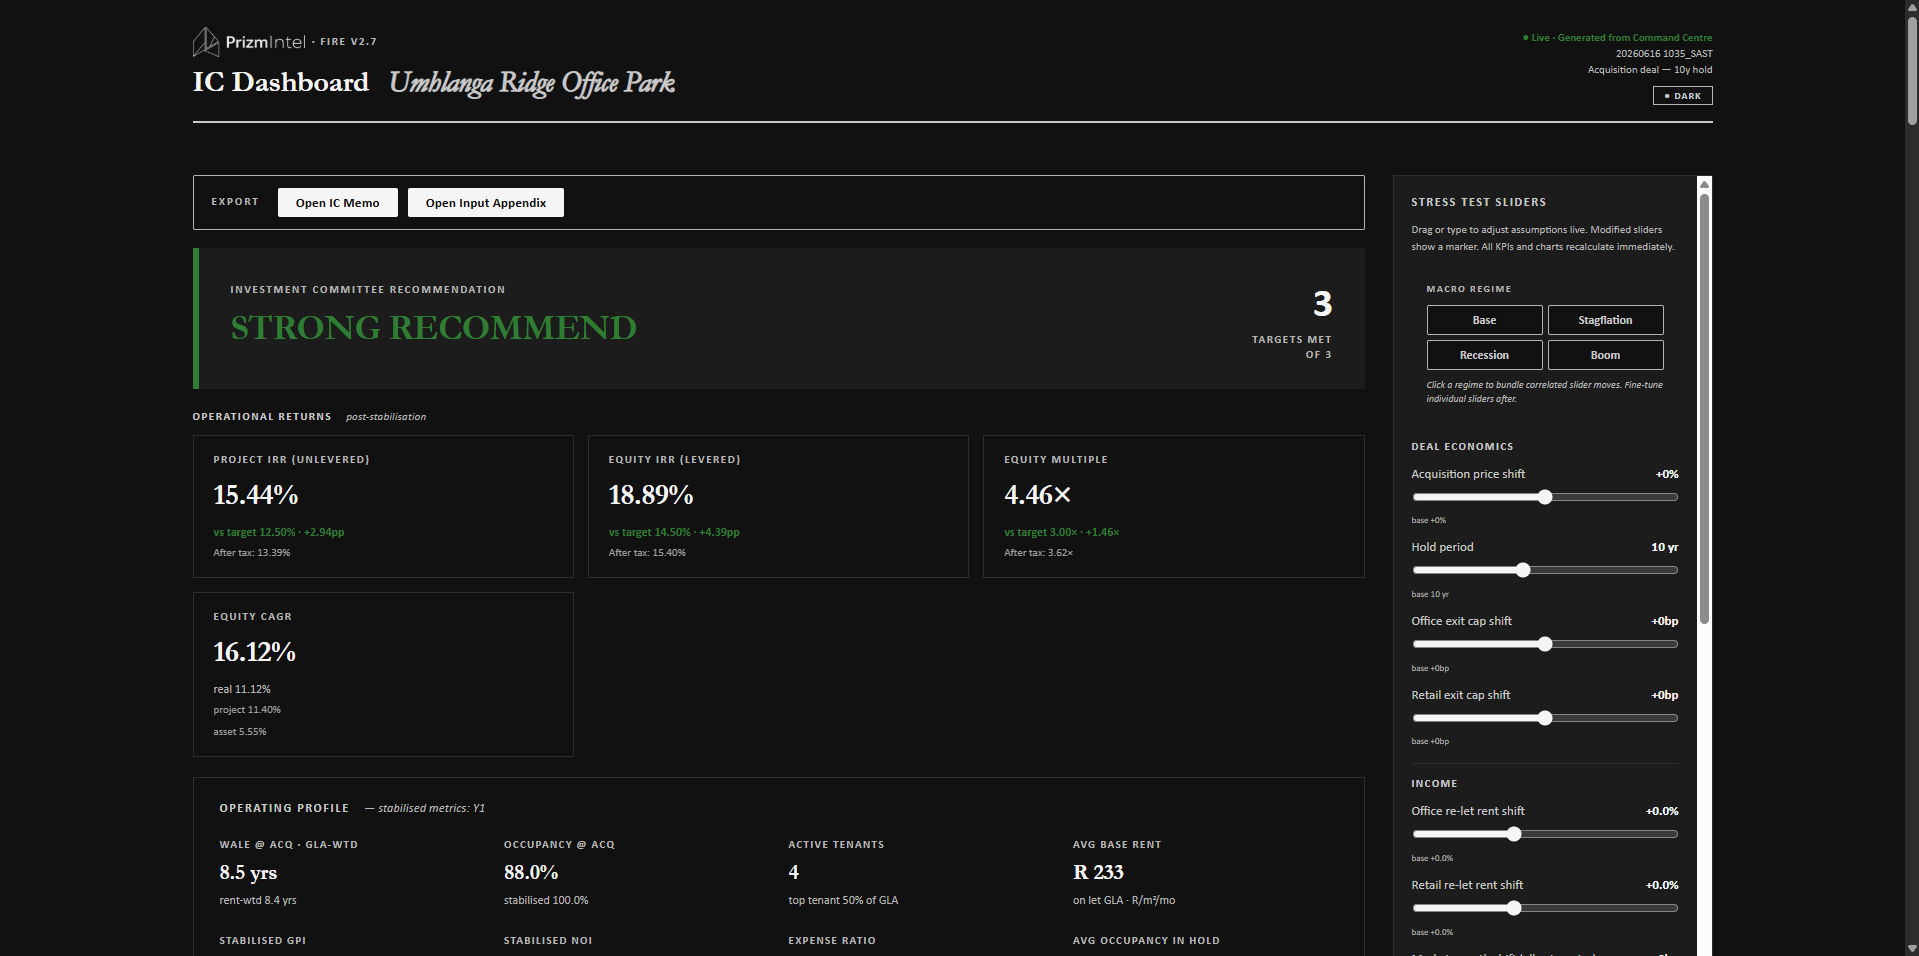Click 'Live · Generated from Command Centre' status
Screen dimensions: 1919x956
pyautogui.click(x=1617, y=38)
